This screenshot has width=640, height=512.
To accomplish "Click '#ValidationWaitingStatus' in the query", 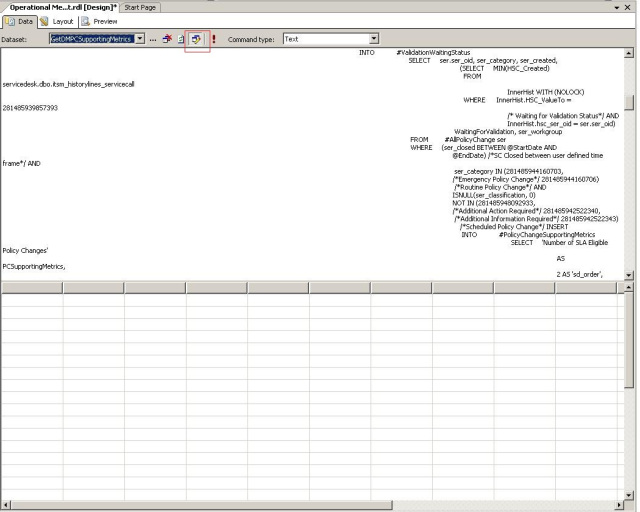I will point(433,52).
